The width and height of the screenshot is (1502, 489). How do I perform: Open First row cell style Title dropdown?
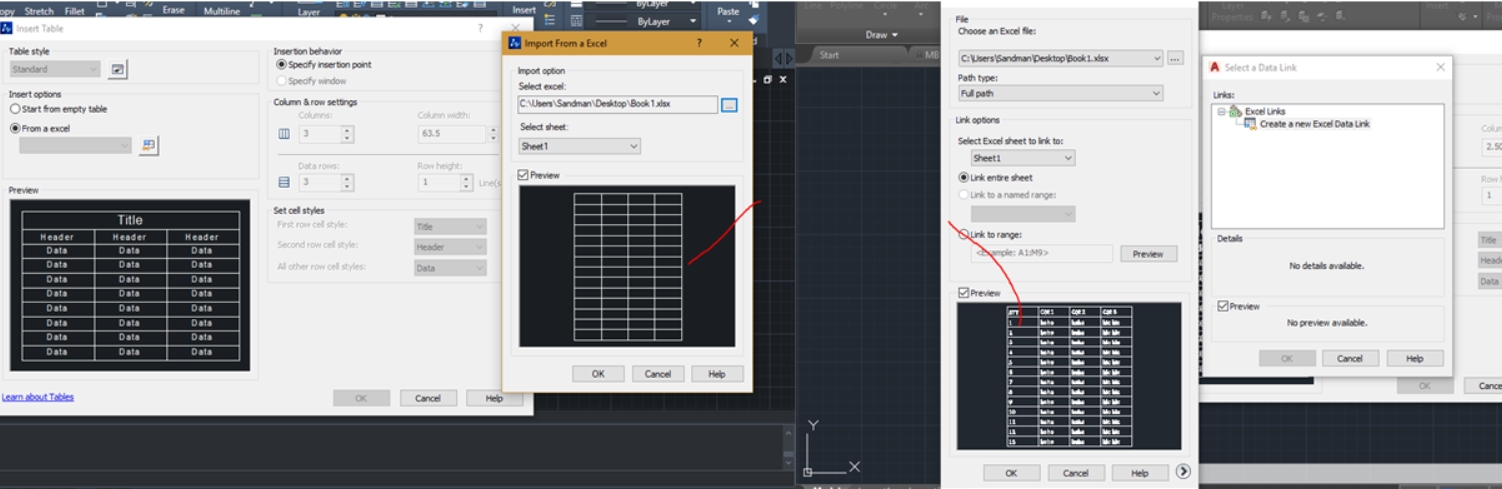pos(450,227)
